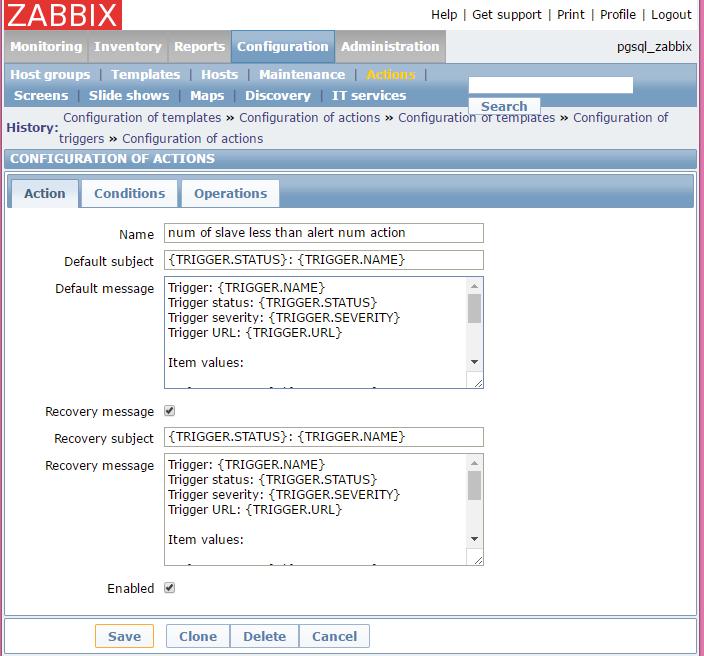This screenshot has height=656, width=704.
Task: Focus the search input field
Action: point(550,85)
